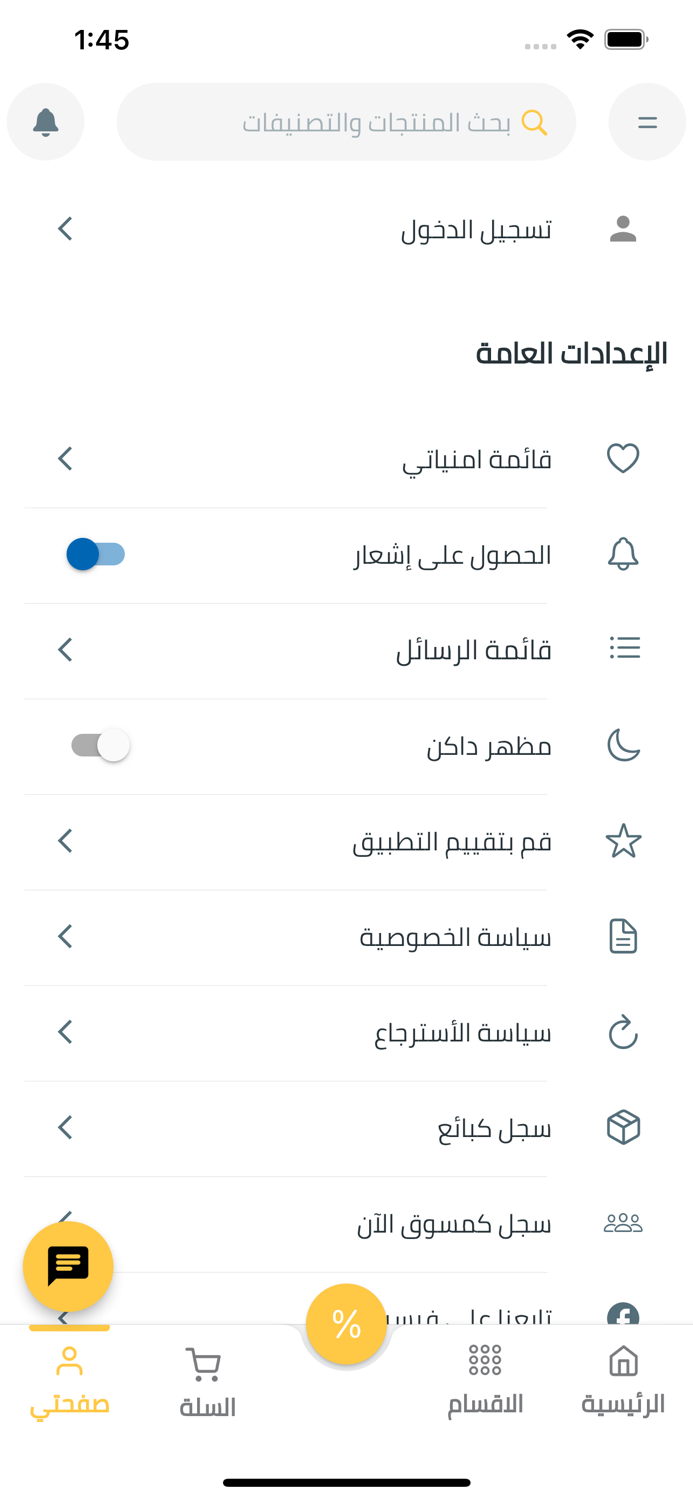Tap the seller history package icon

tap(622, 1126)
